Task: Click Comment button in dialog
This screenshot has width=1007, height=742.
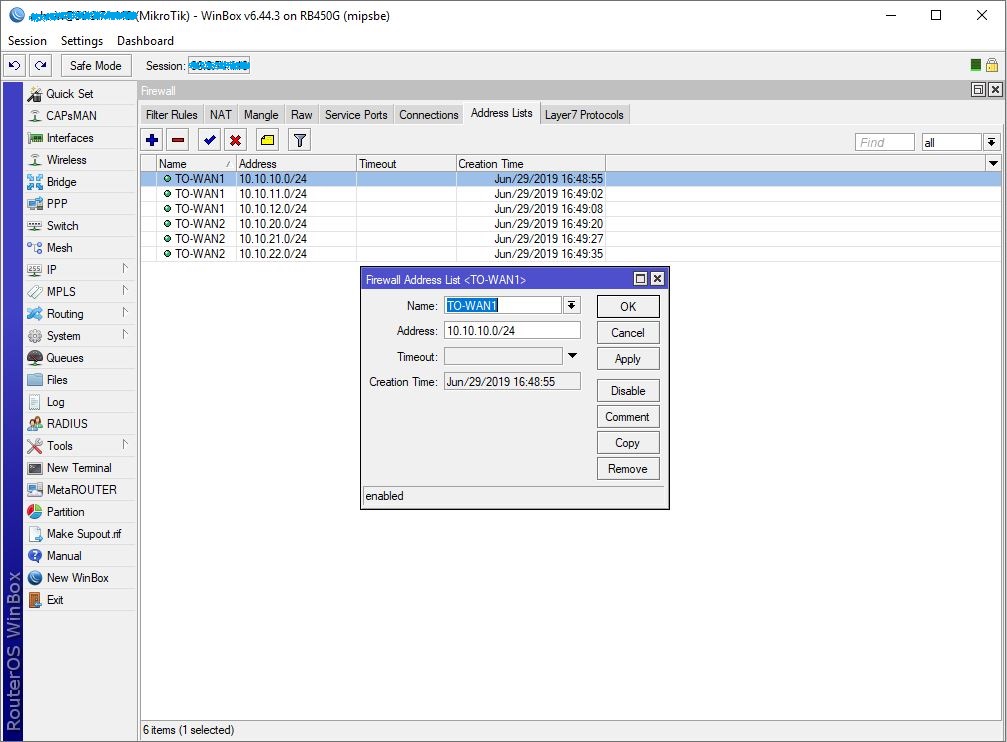Action: [x=628, y=416]
